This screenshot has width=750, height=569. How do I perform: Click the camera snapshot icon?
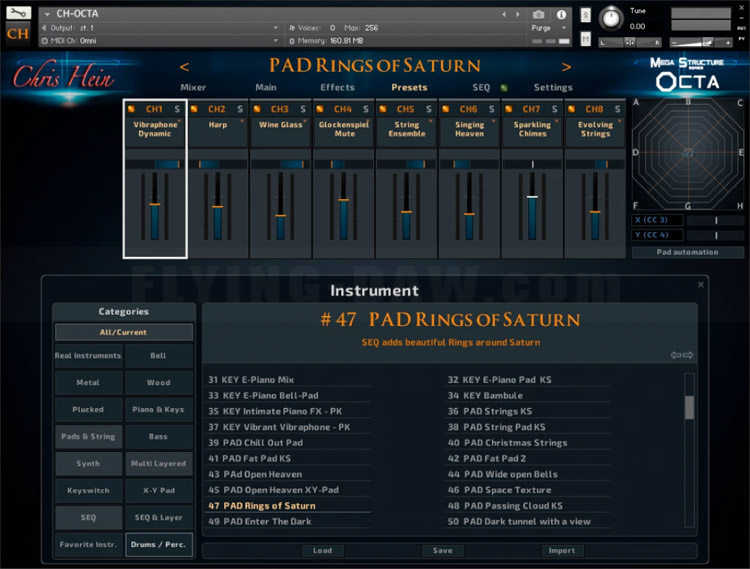(538, 15)
